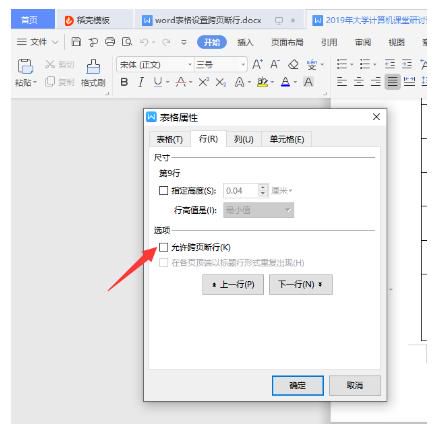Click the row height value input field
This screenshot has height=431, width=435.
(x=241, y=191)
